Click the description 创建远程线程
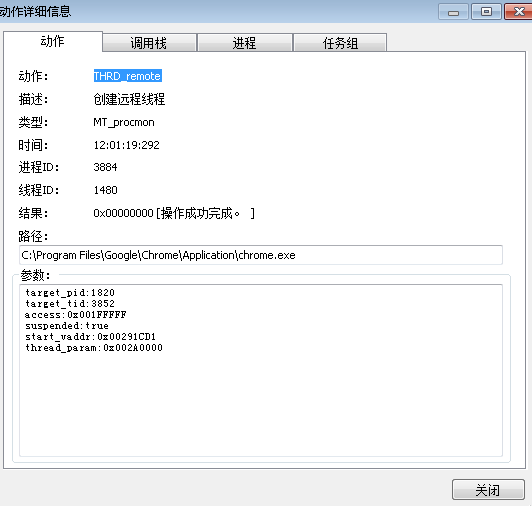 coord(129,99)
